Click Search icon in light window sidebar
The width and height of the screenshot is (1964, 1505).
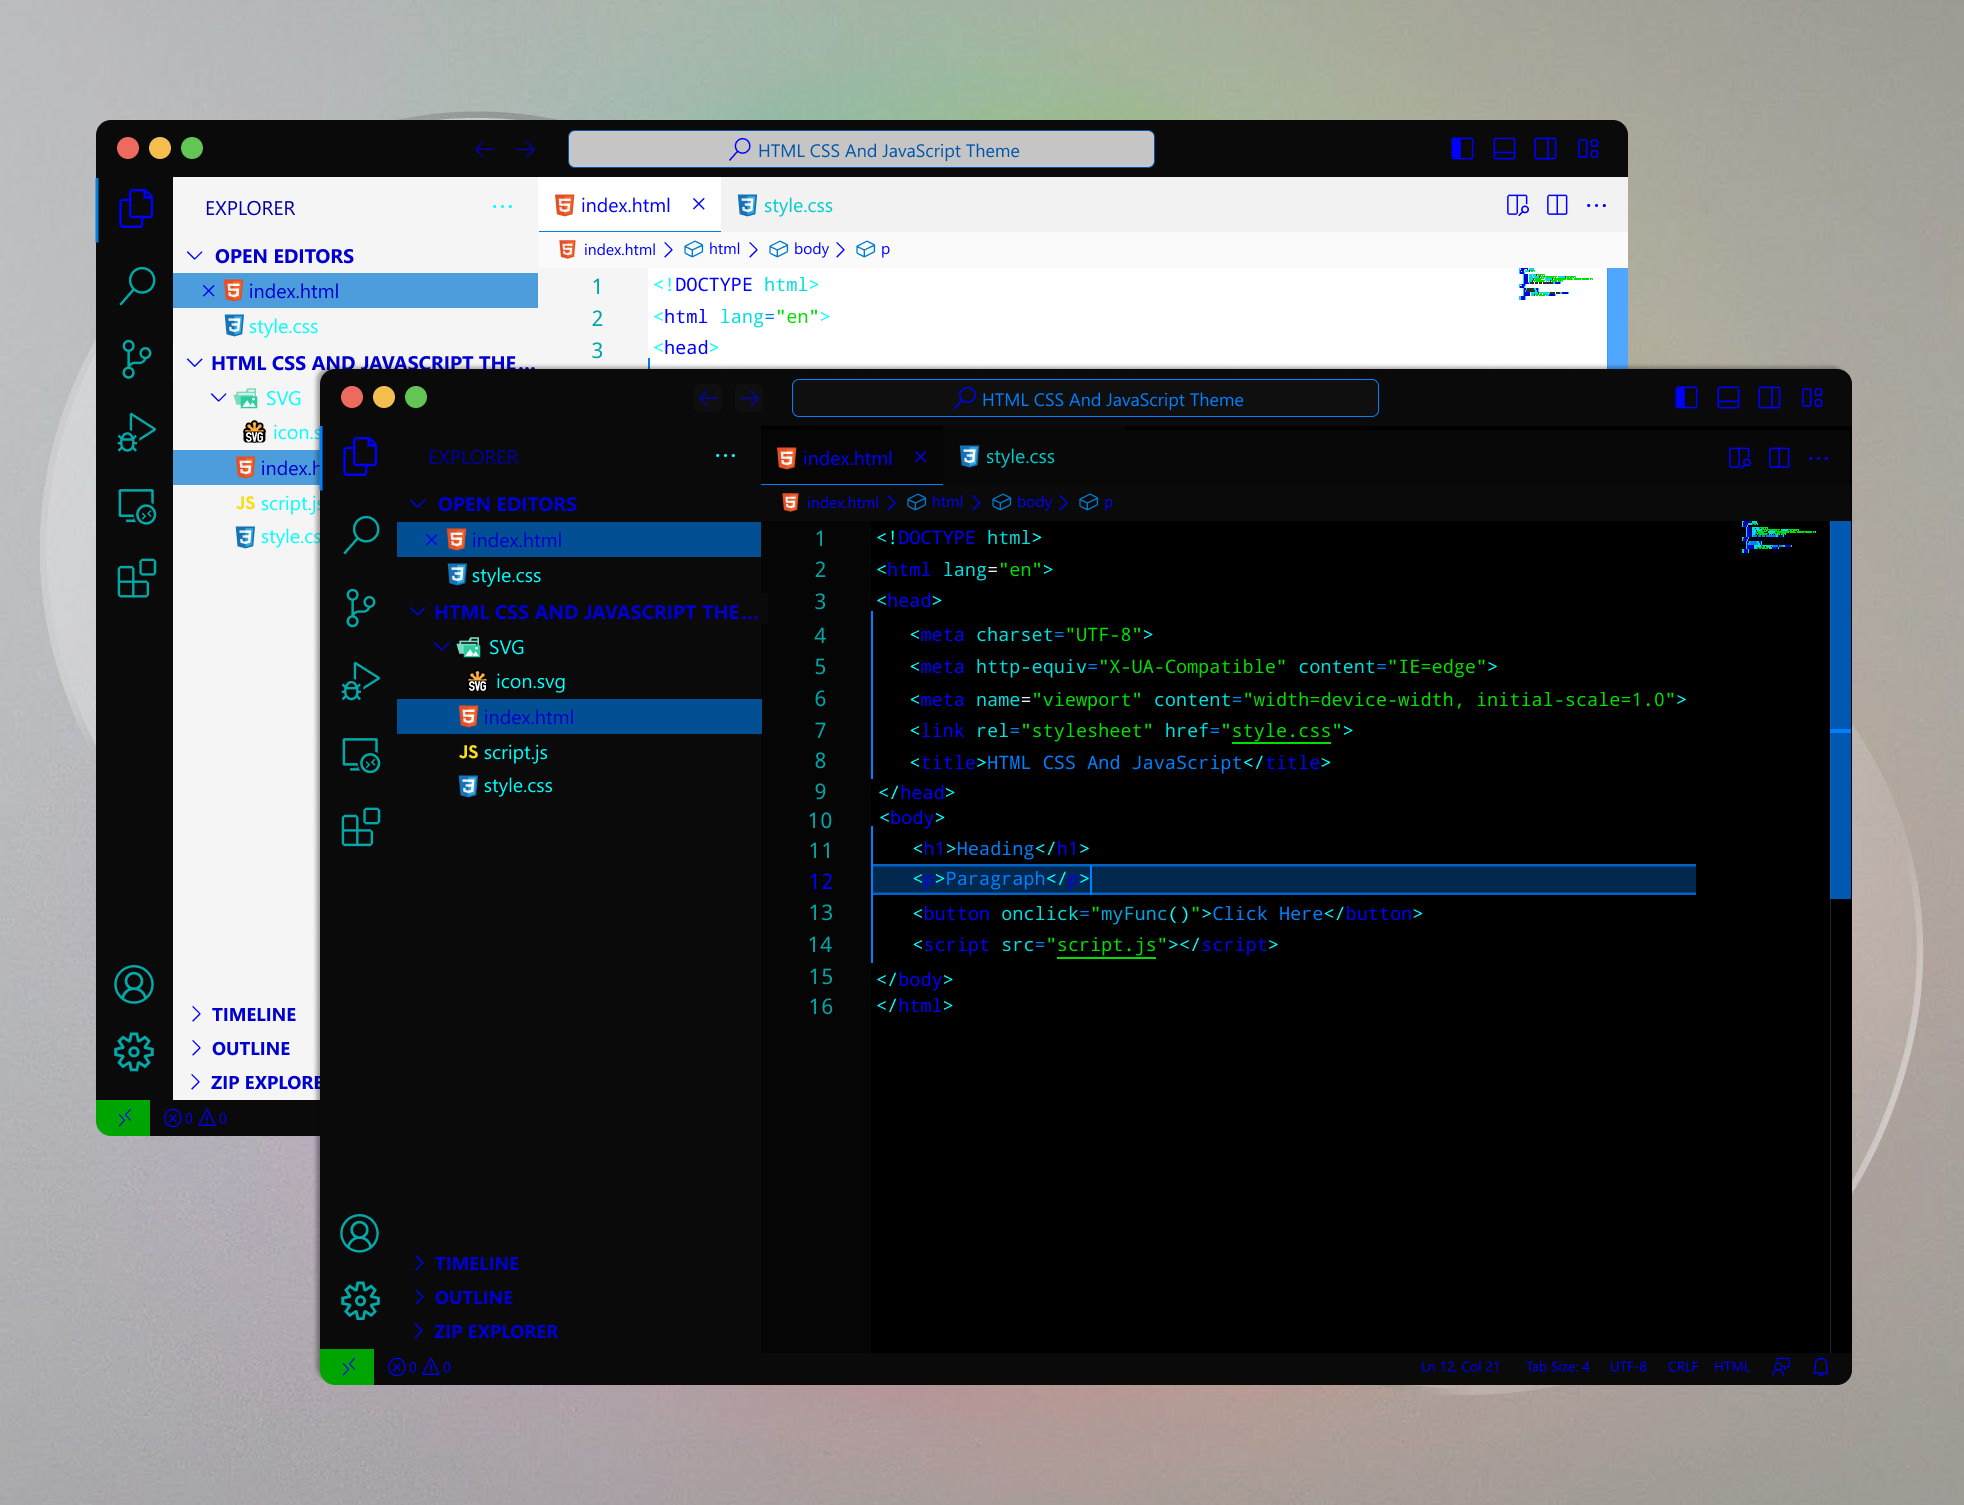click(x=136, y=285)
